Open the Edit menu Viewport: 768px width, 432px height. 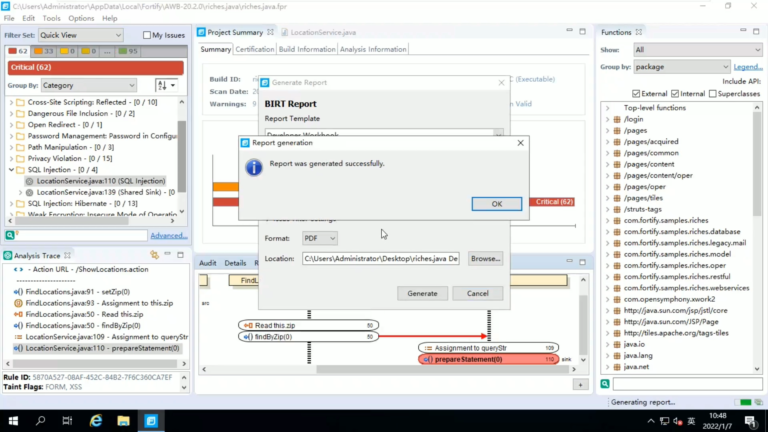pos(28,18)
